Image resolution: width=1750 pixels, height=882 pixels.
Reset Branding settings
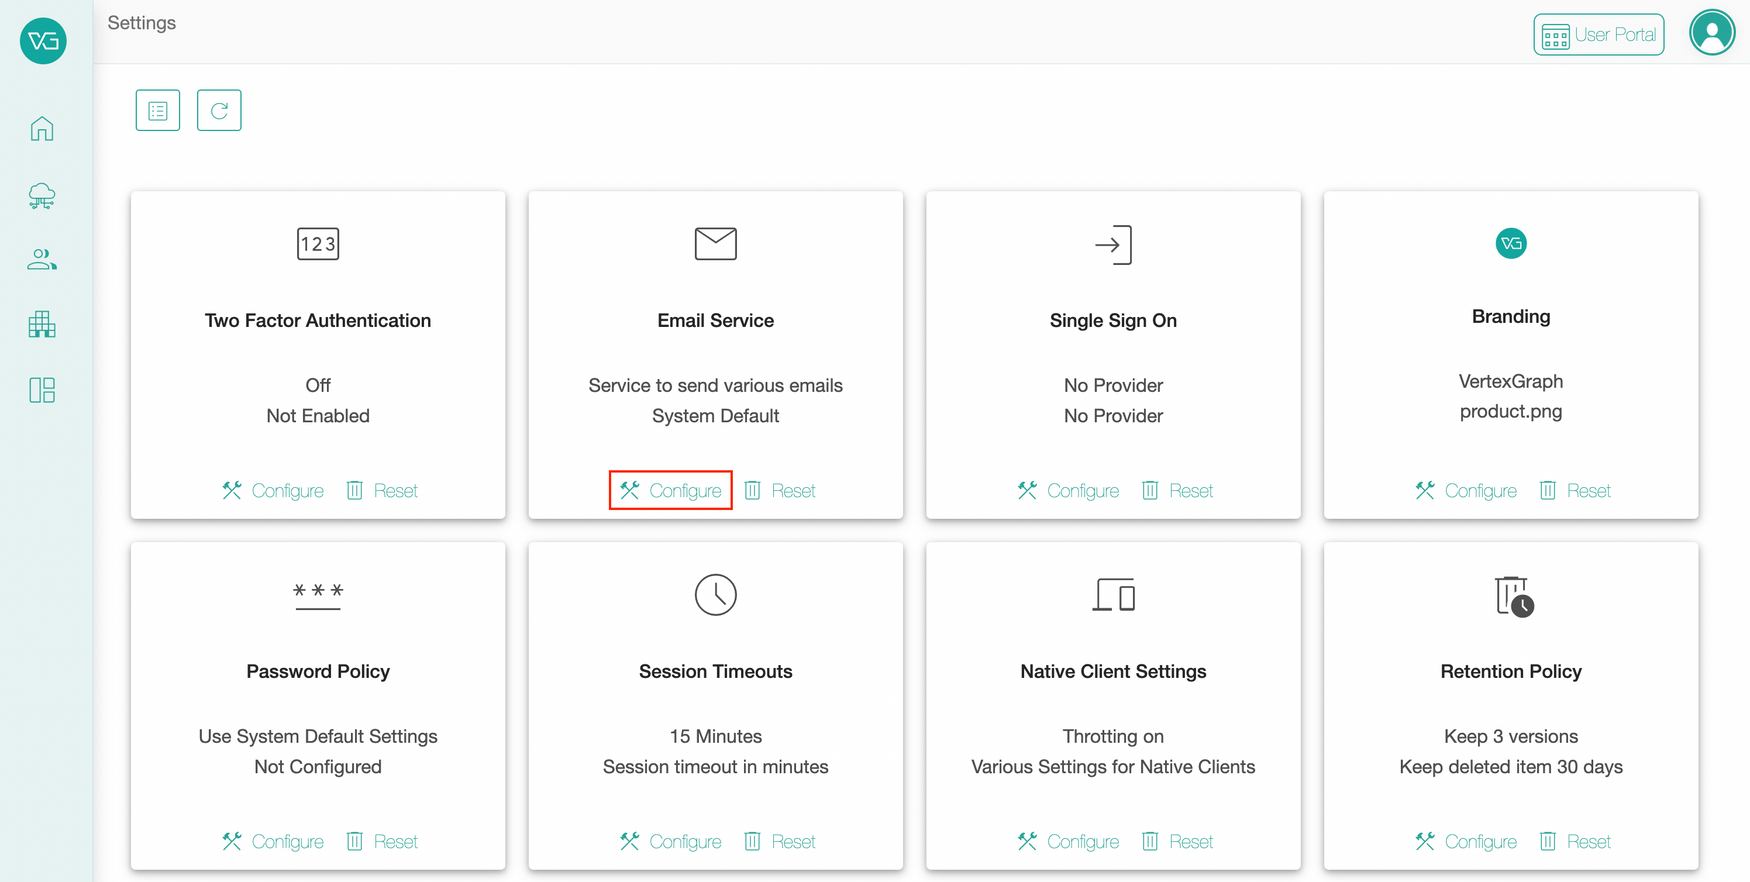point(1575,490)
